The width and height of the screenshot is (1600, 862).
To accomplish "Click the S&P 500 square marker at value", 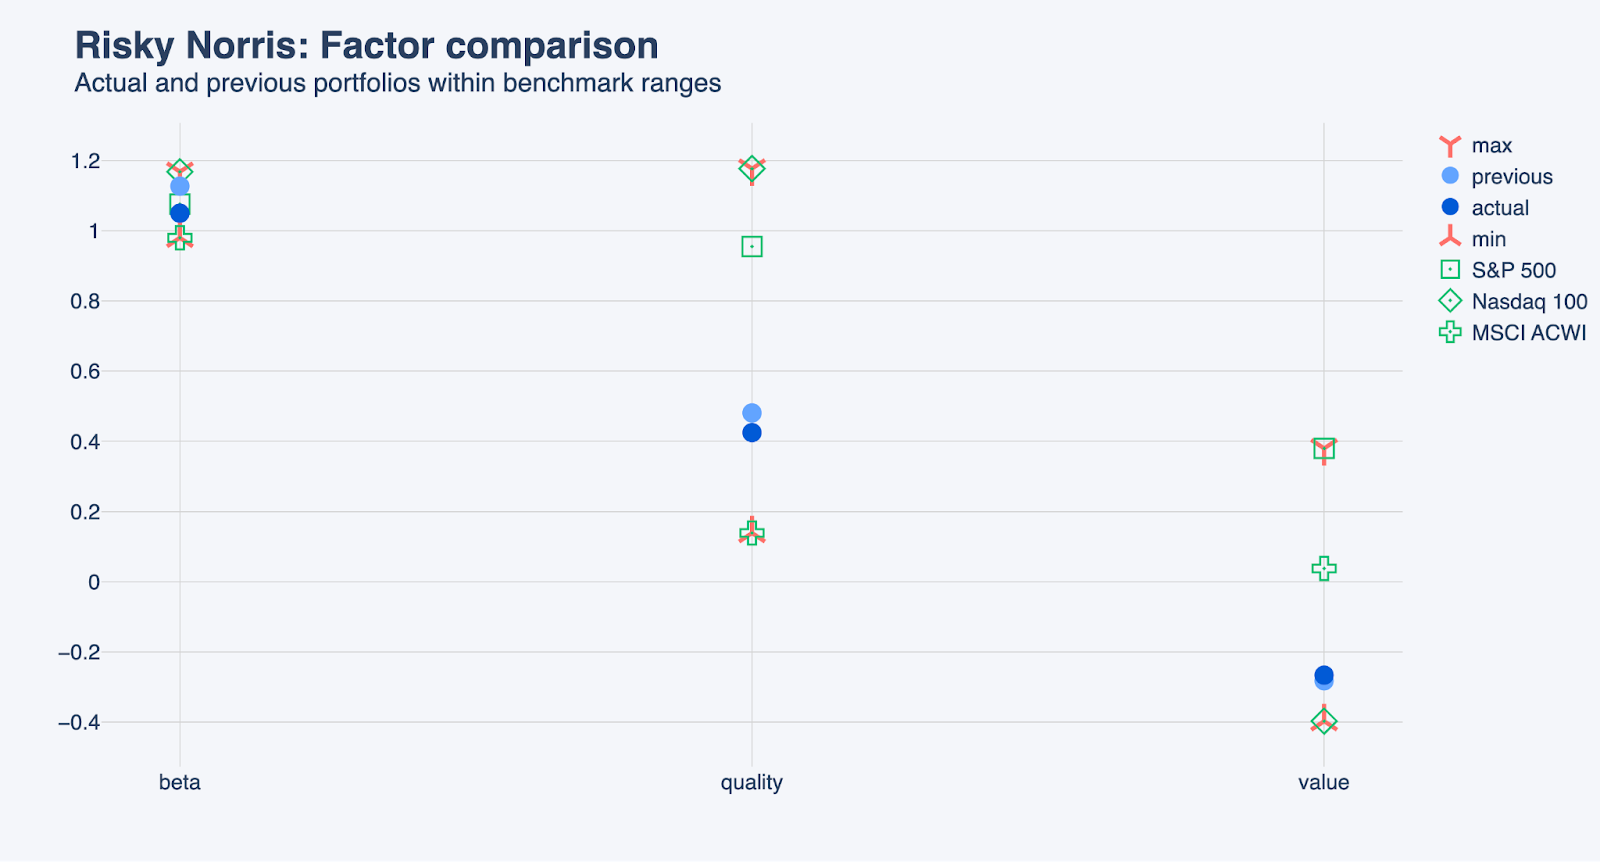I will pos(1324,449).
